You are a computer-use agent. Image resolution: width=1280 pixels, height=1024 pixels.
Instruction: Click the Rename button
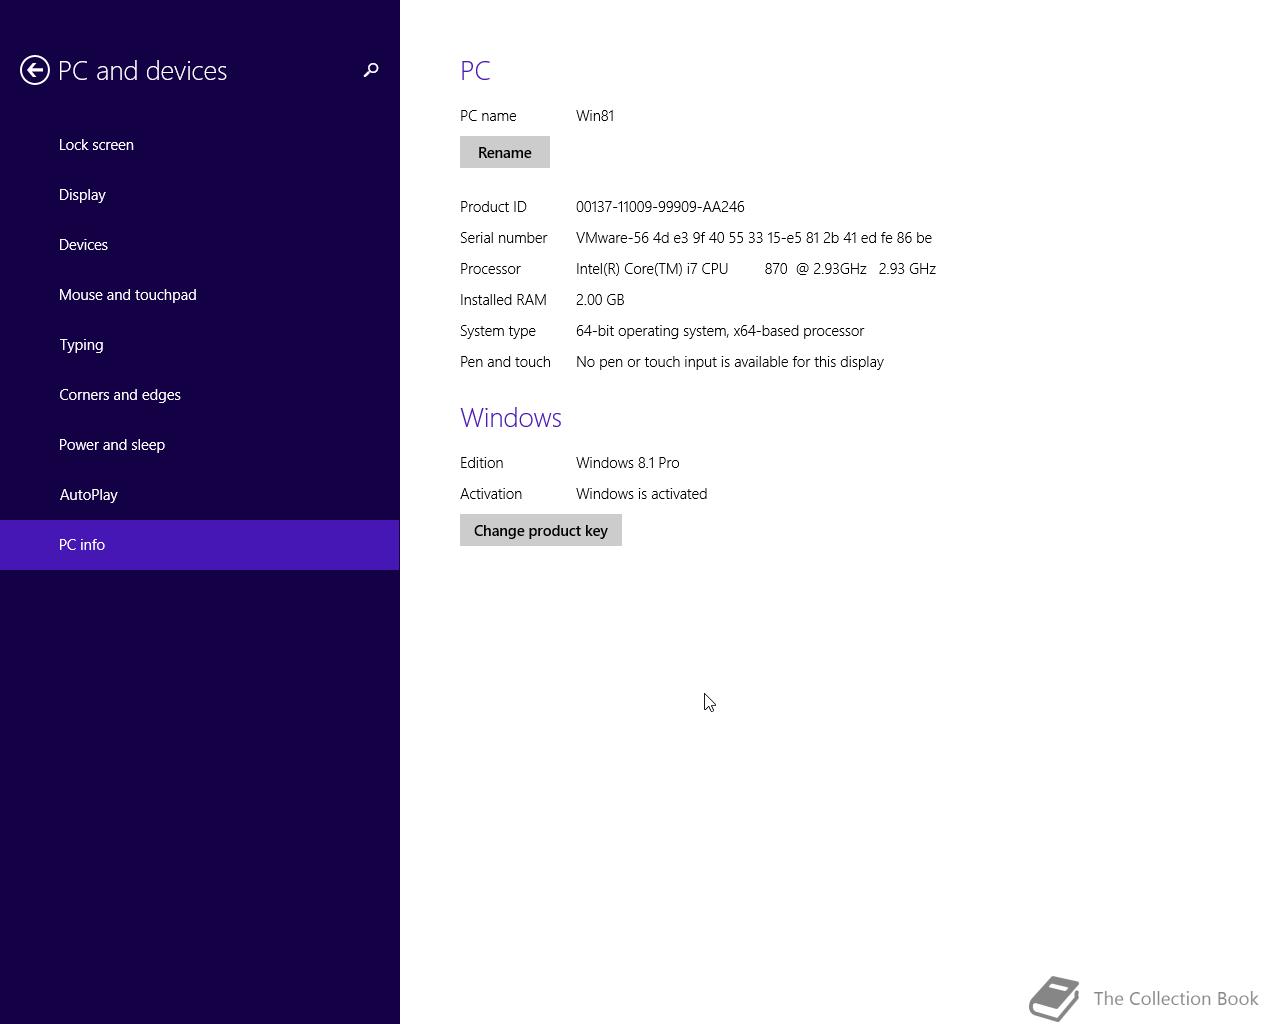tap(505, 152)
